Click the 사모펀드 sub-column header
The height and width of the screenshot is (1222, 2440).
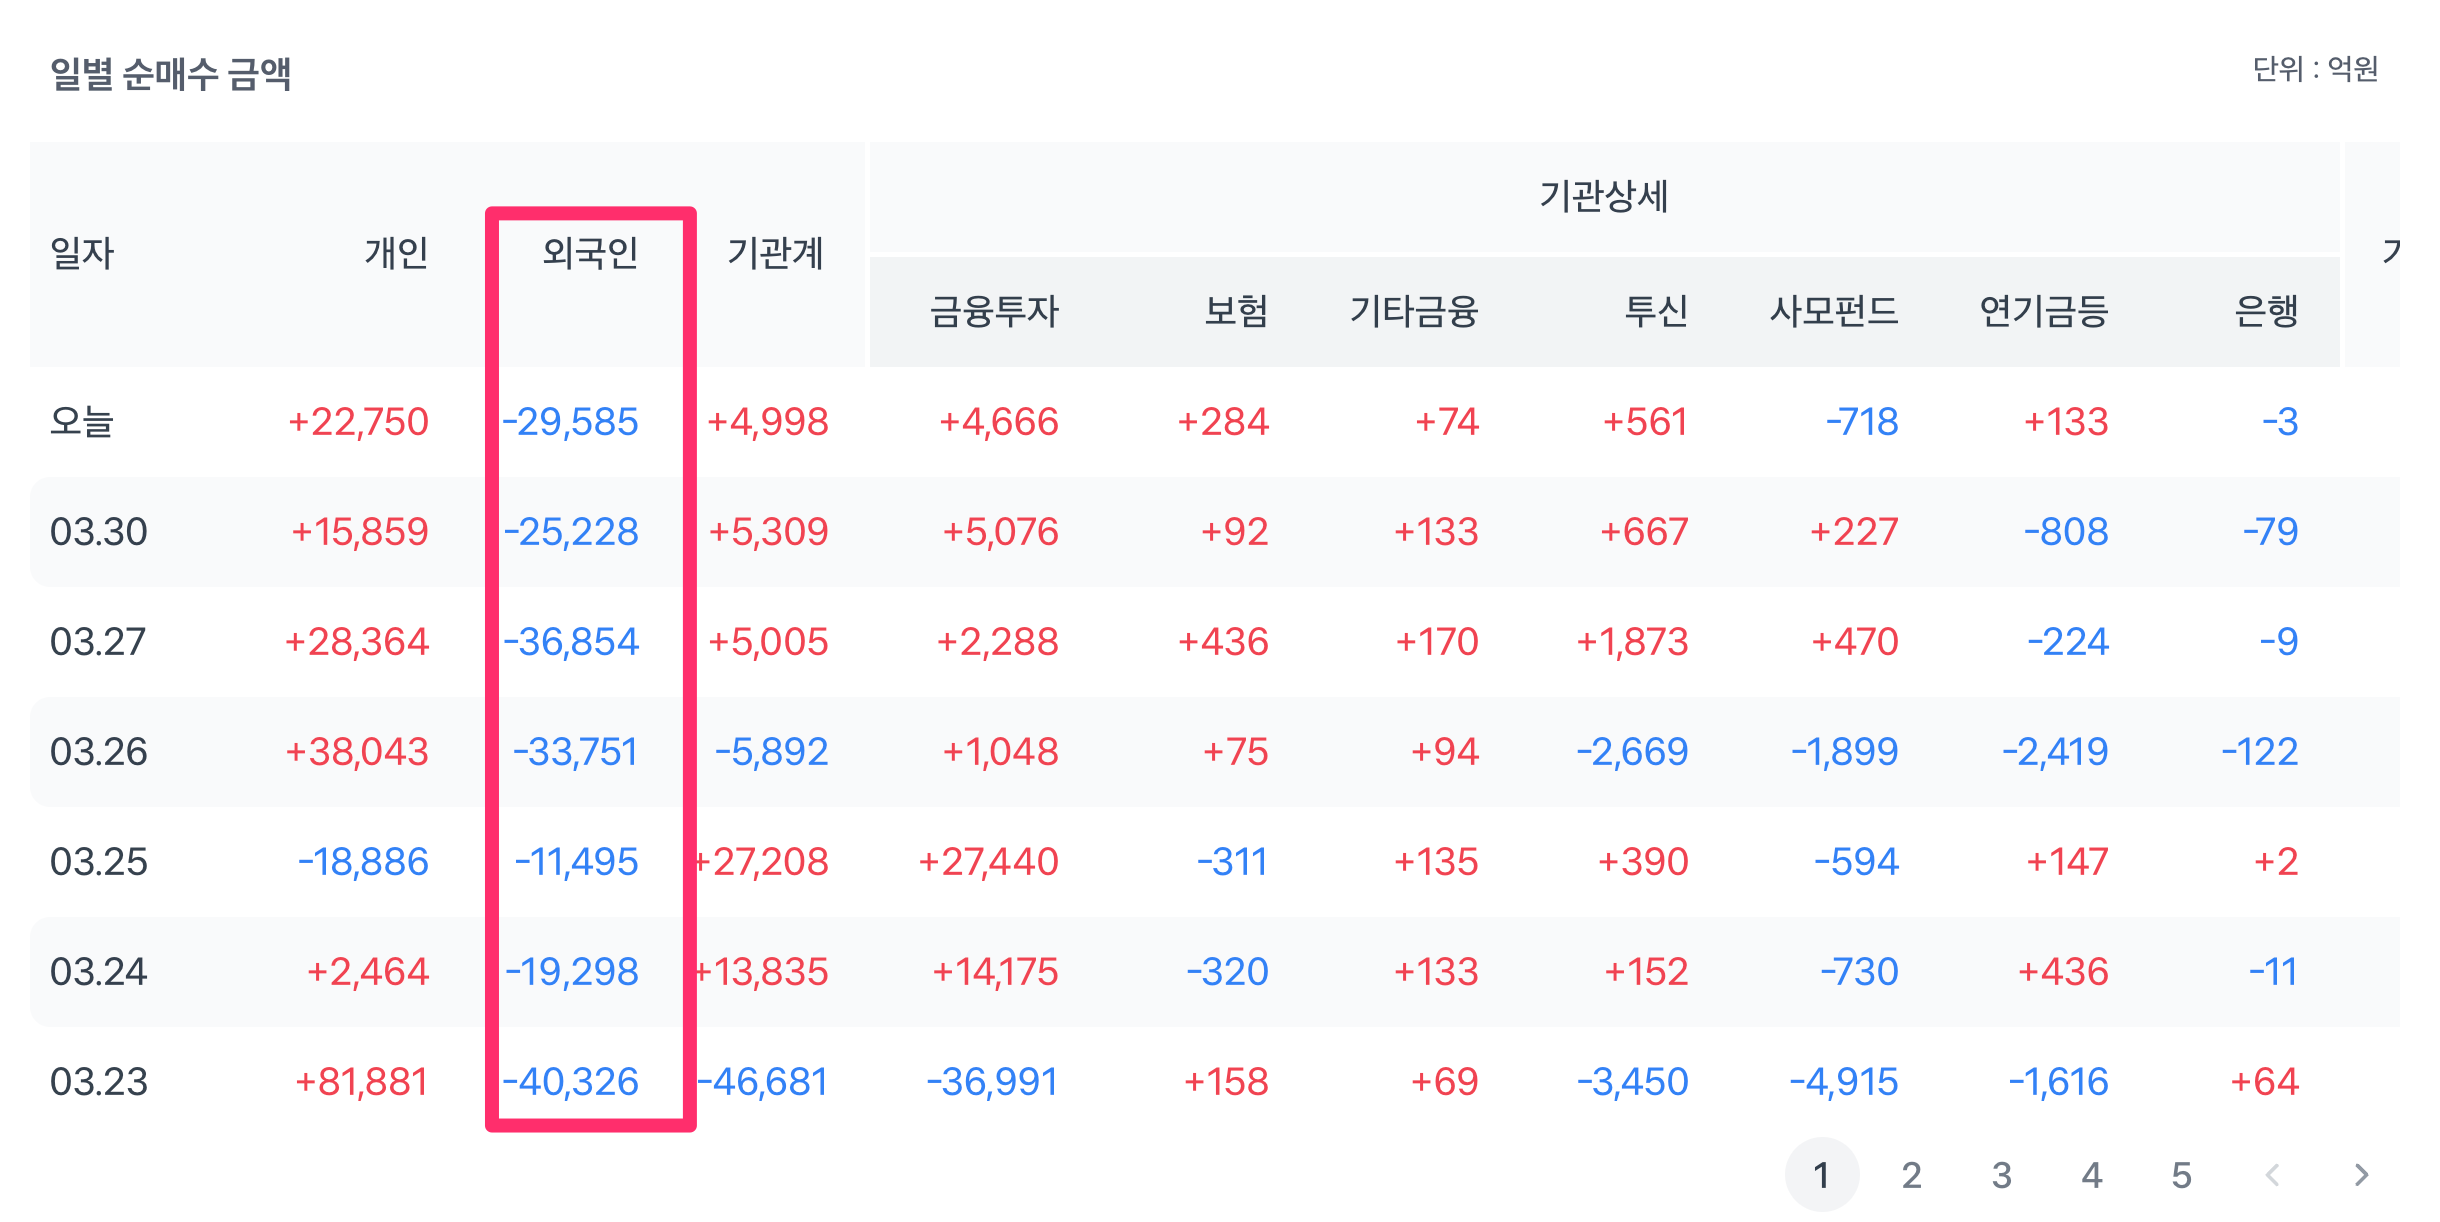pyautogui.click(x=1833, y=311)
